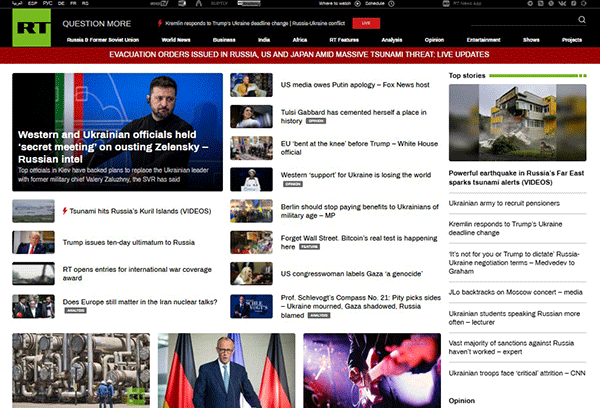600x408 pixels.
Task: Read Berlin should stop paying benefits article
Action: click(x=360, y=211)
